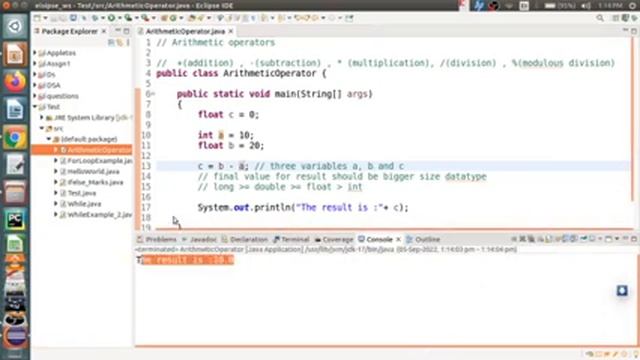Switch to the Coverage tab

click(334, 239)
